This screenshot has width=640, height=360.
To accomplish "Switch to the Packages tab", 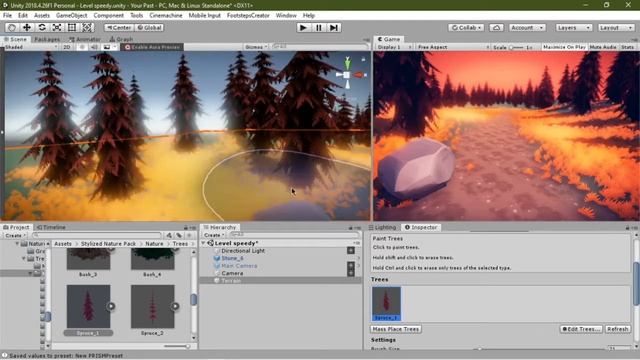I will pos(47,39).
